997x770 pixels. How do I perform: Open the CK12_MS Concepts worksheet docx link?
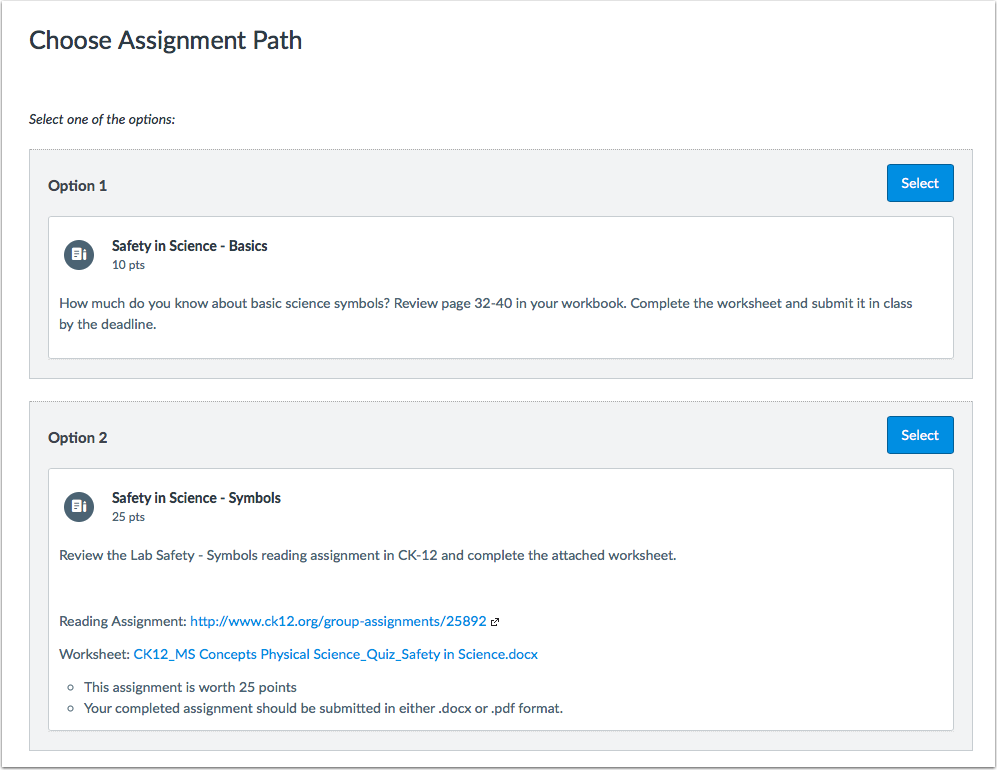pos(336,654)
